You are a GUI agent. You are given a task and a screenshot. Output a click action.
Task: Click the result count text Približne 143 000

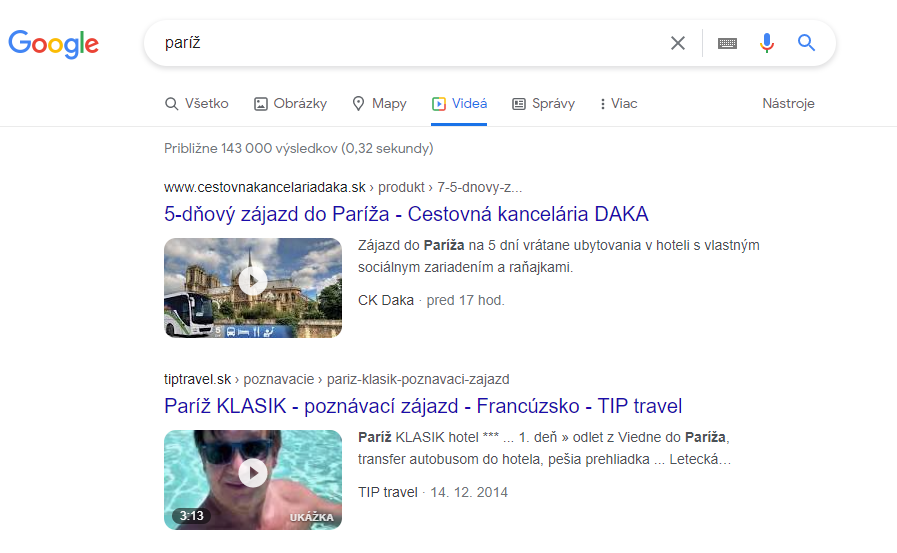pos(299,148)
